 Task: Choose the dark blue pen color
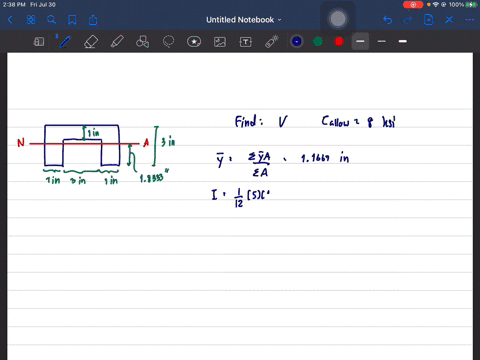(x=297, y=41)
